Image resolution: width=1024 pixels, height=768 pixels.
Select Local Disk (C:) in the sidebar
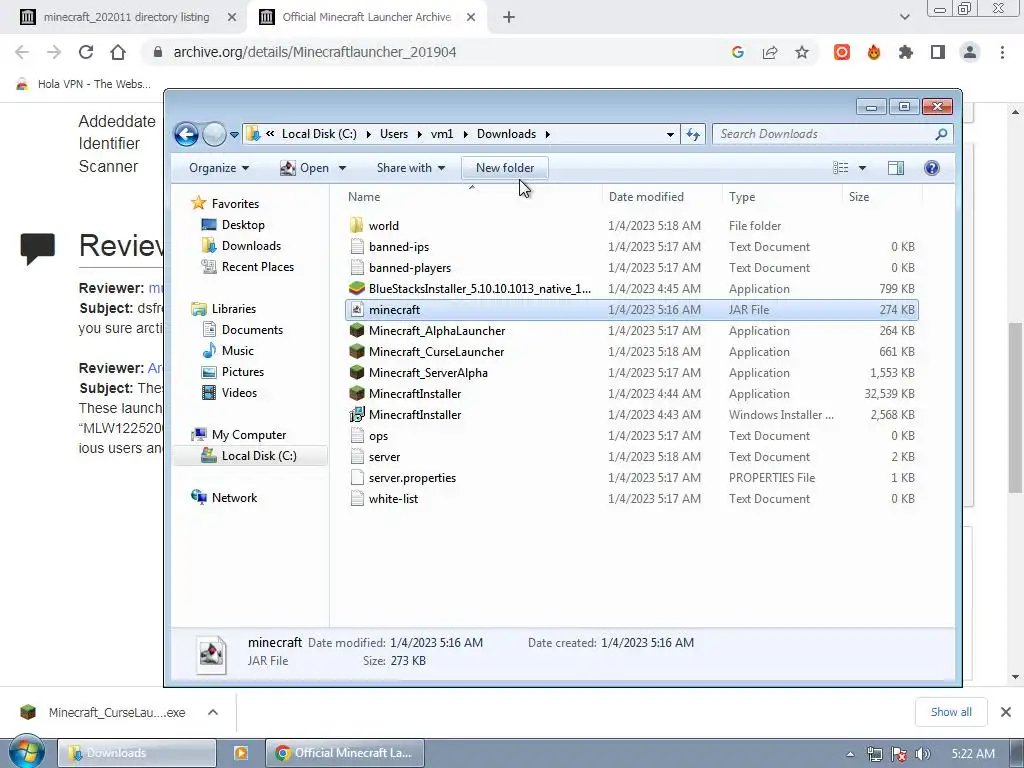[x=259, y=456]
